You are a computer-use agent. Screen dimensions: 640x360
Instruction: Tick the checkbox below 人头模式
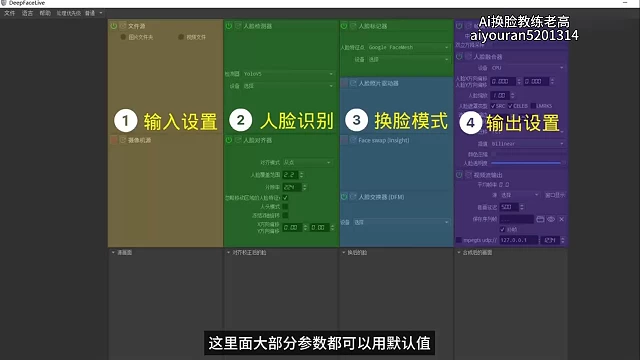point(285,215)
